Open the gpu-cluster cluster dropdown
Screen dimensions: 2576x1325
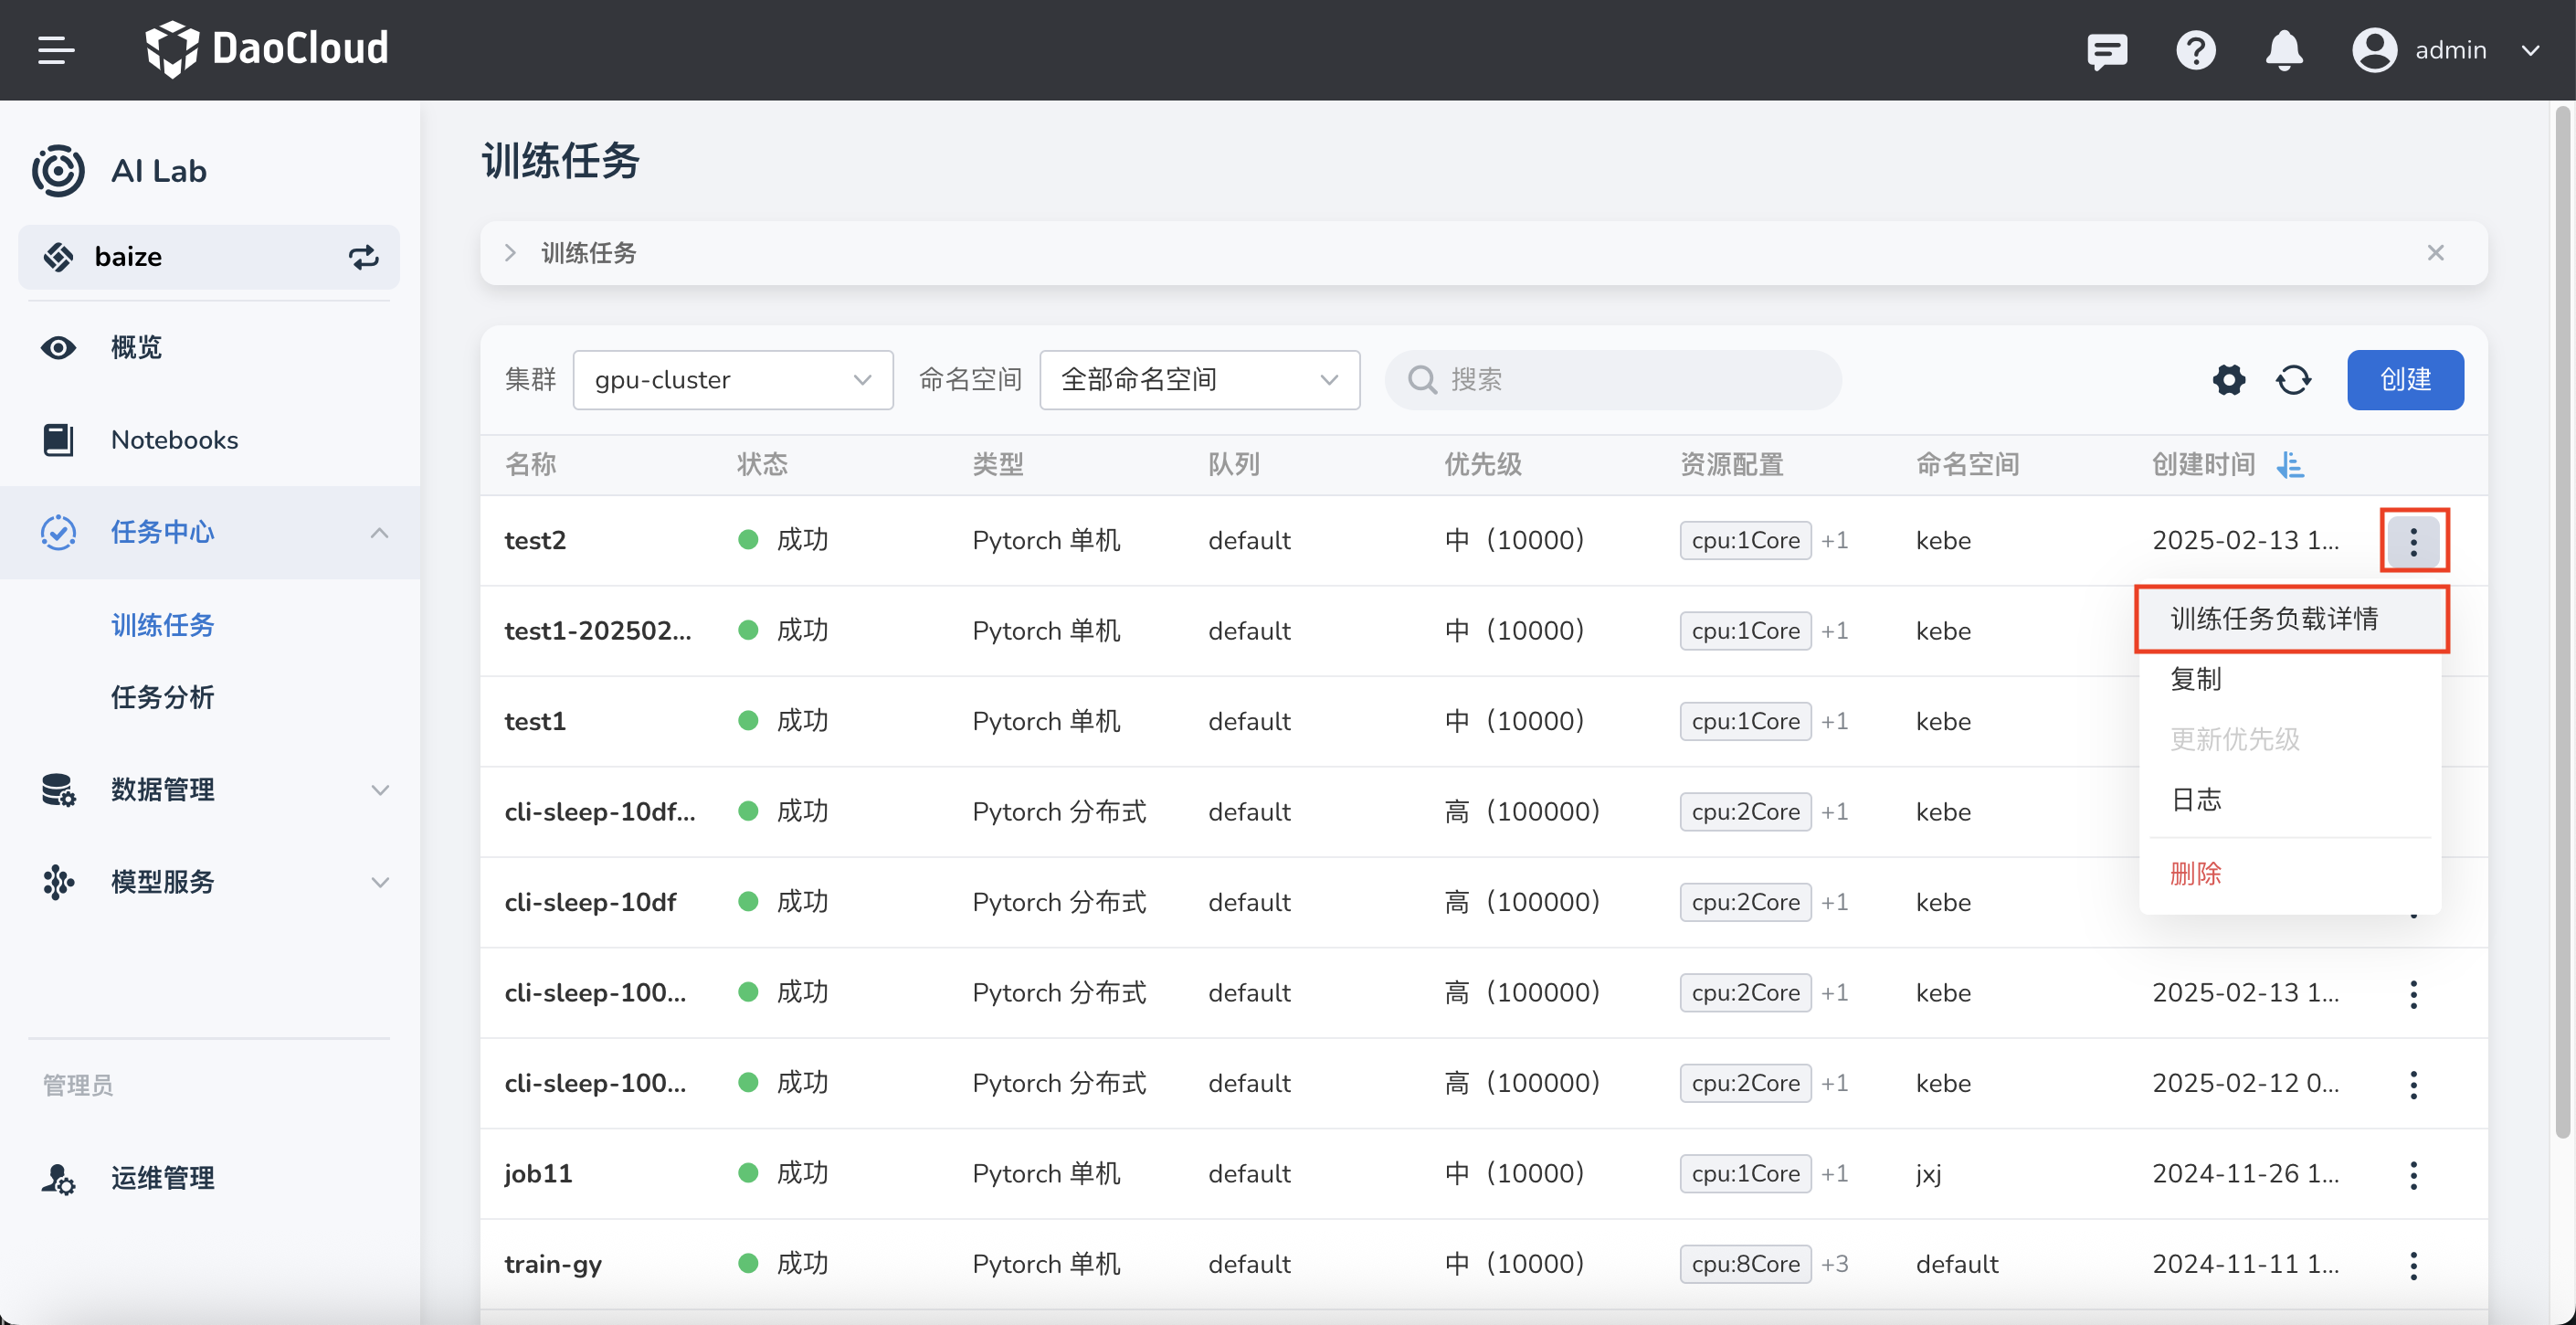click(732, 380)
